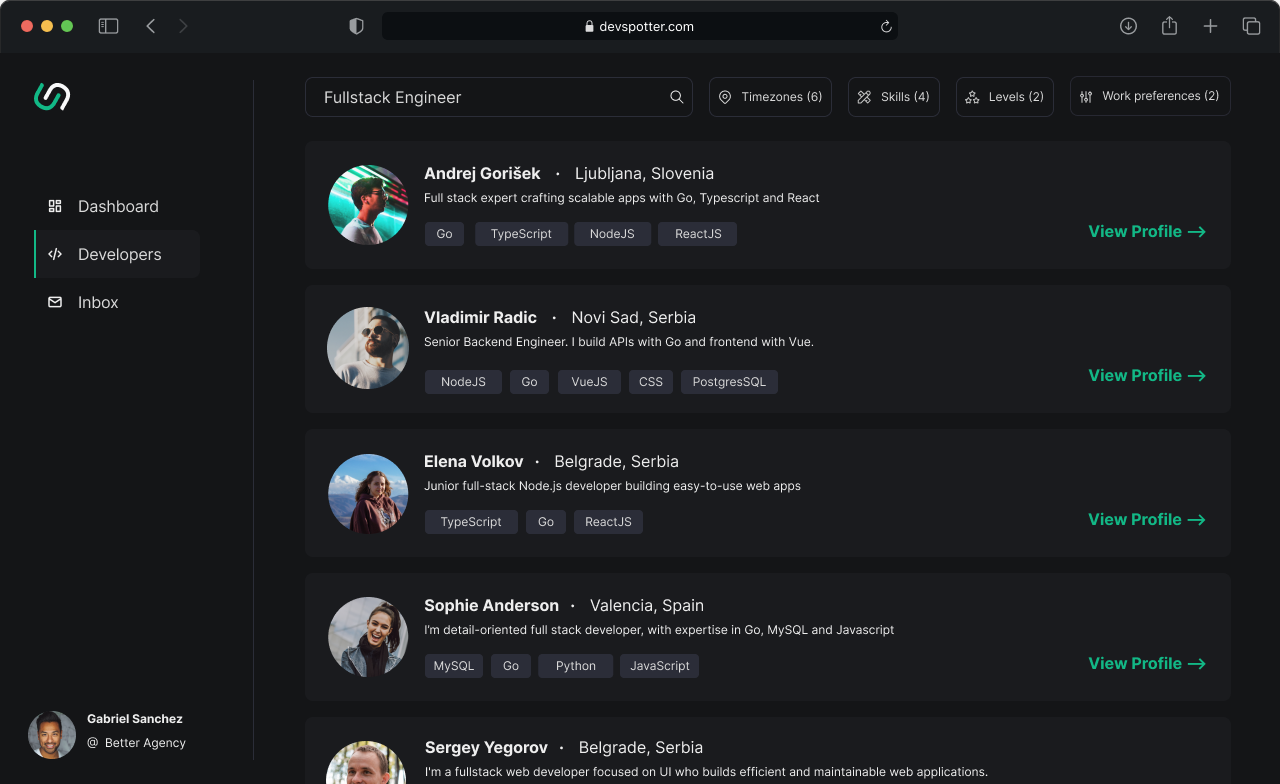View Vladimir Radic's profile

pyautogui.click(x=1147, y=375)
